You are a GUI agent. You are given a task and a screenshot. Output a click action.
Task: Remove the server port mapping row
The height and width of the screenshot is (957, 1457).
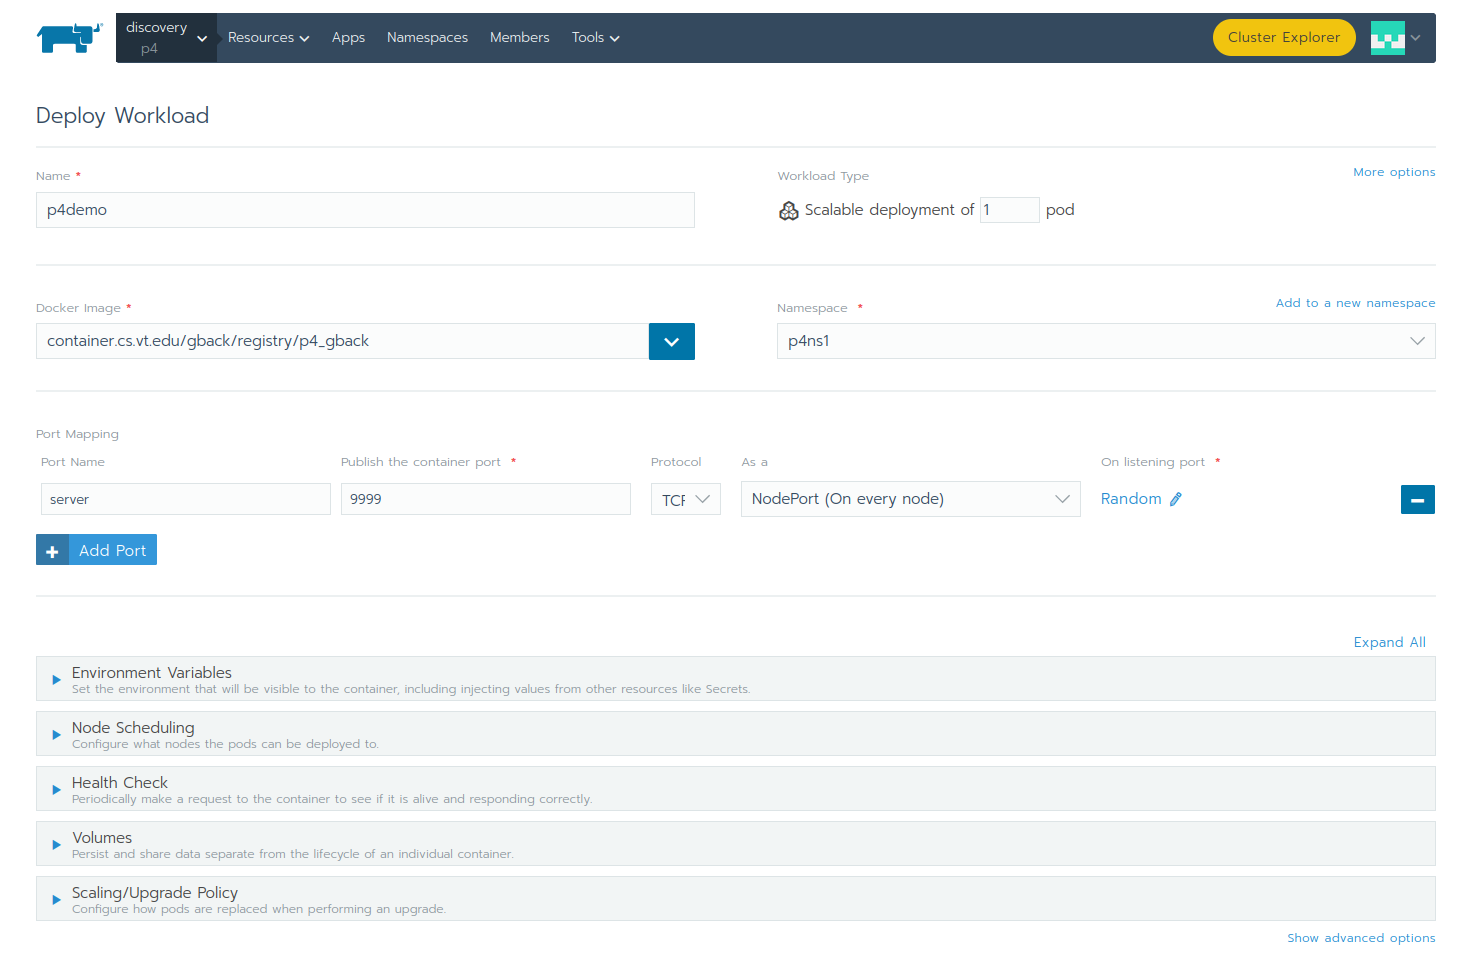pos(1417,499)
